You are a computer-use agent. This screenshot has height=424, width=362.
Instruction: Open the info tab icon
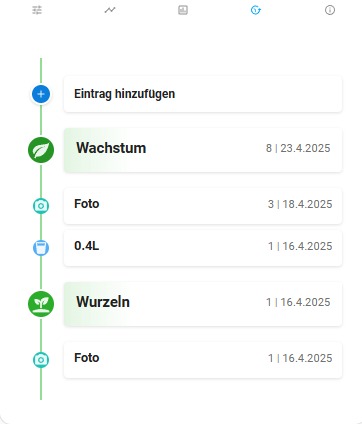[330, 10]
